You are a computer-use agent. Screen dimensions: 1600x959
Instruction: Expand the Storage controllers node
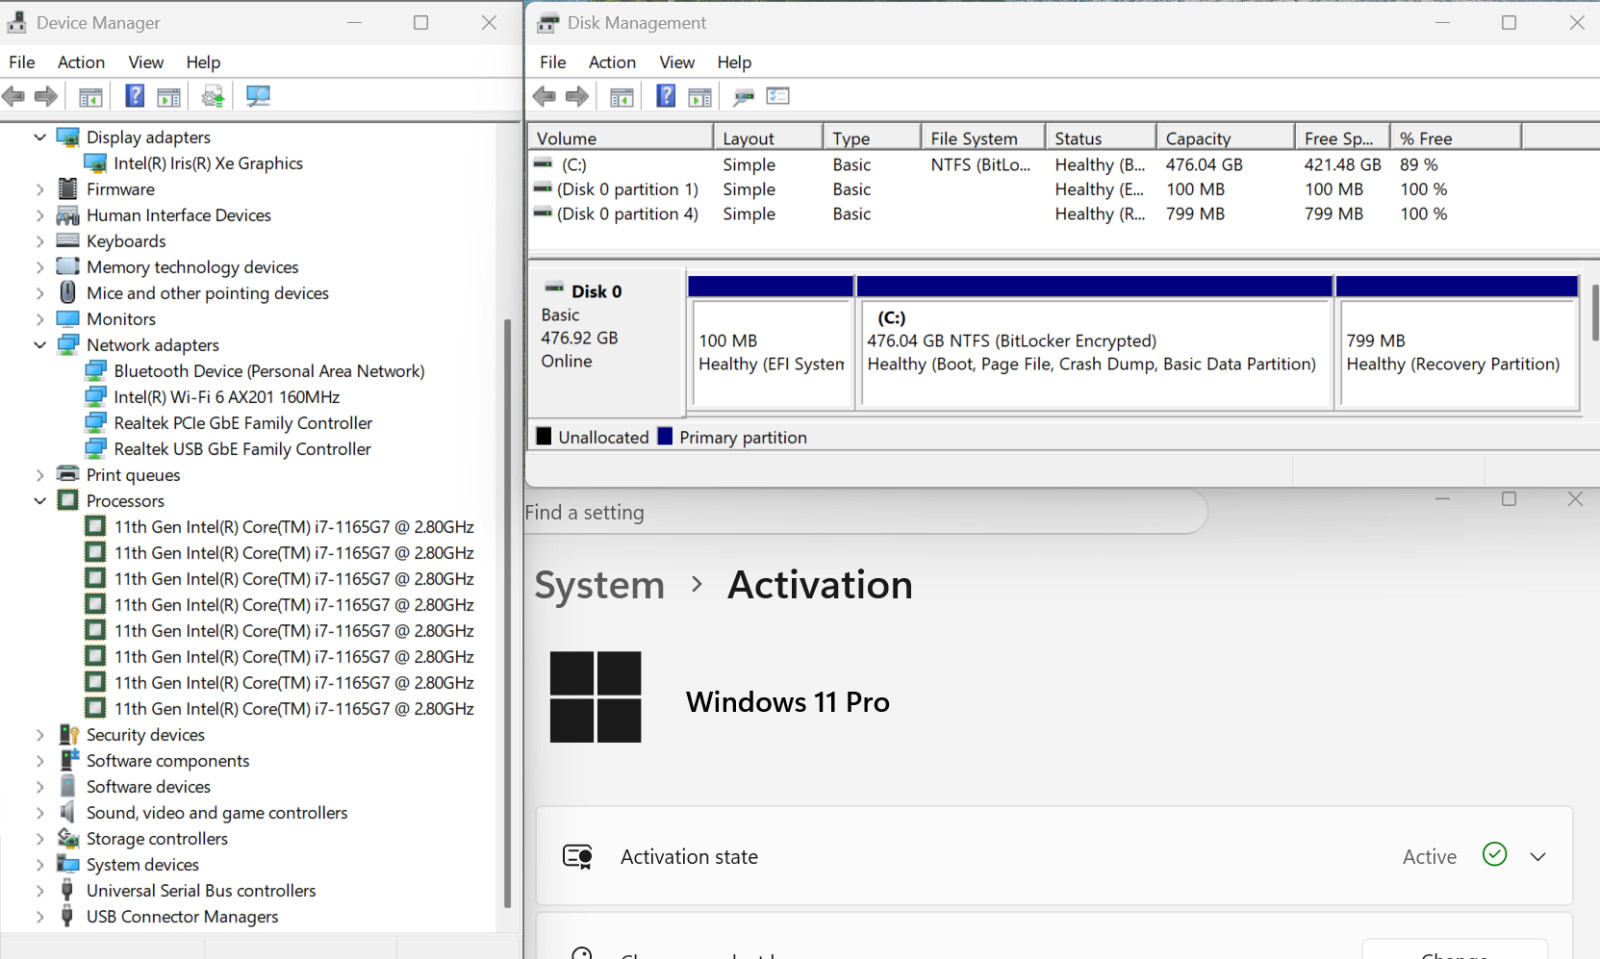click(x=40, y=839)
